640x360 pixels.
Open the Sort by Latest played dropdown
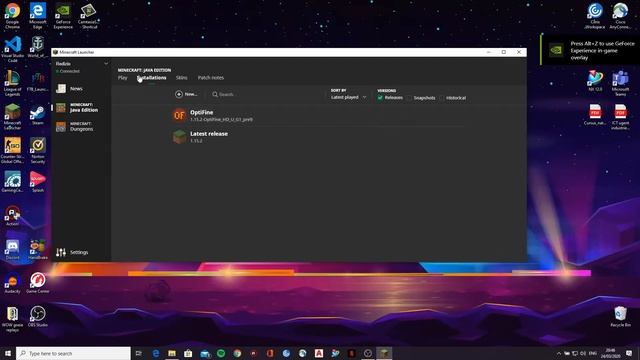349,97
